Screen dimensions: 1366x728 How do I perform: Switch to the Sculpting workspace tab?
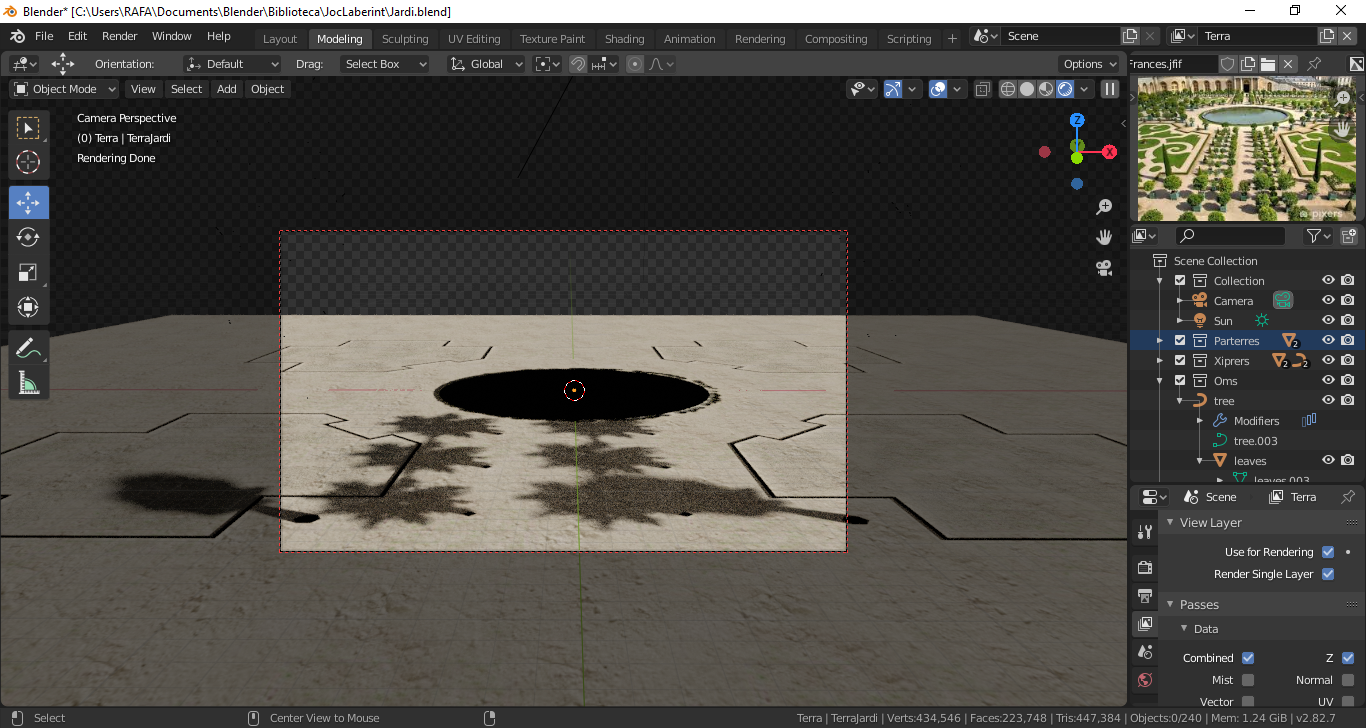click(404, 39)
